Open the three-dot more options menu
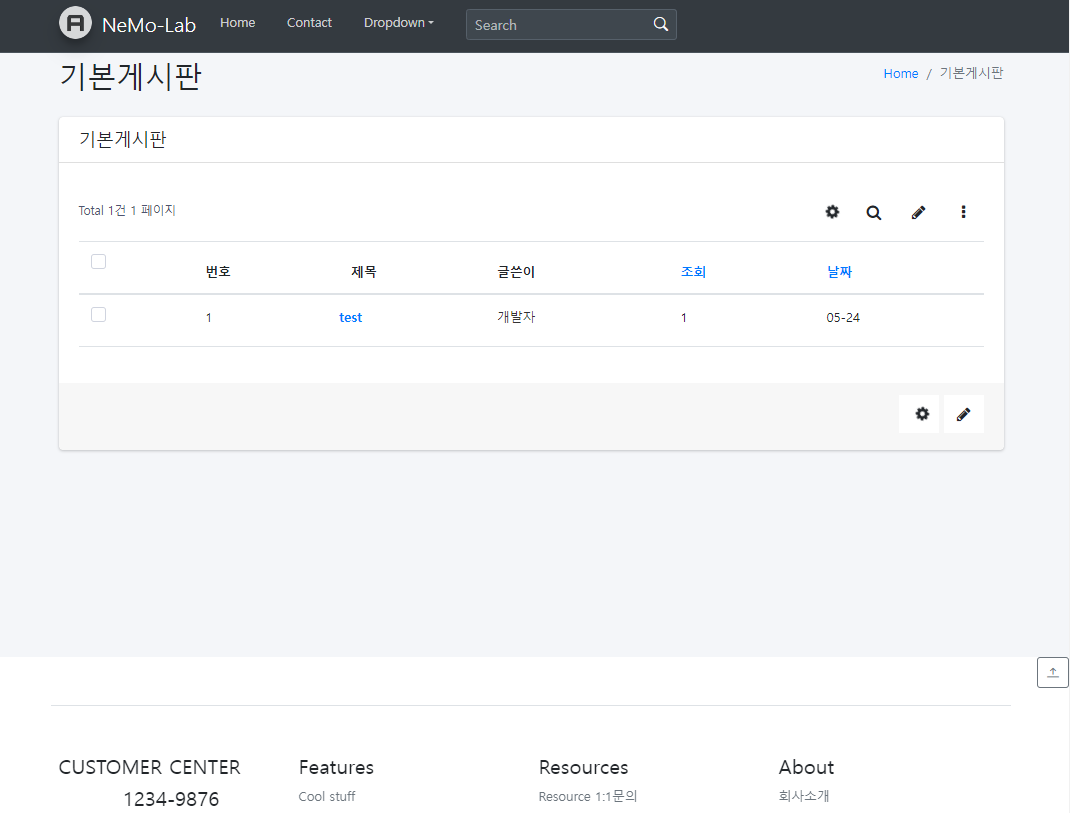Image resolution: width=1070 pixels, height=813 pixels. coord(963,212)
